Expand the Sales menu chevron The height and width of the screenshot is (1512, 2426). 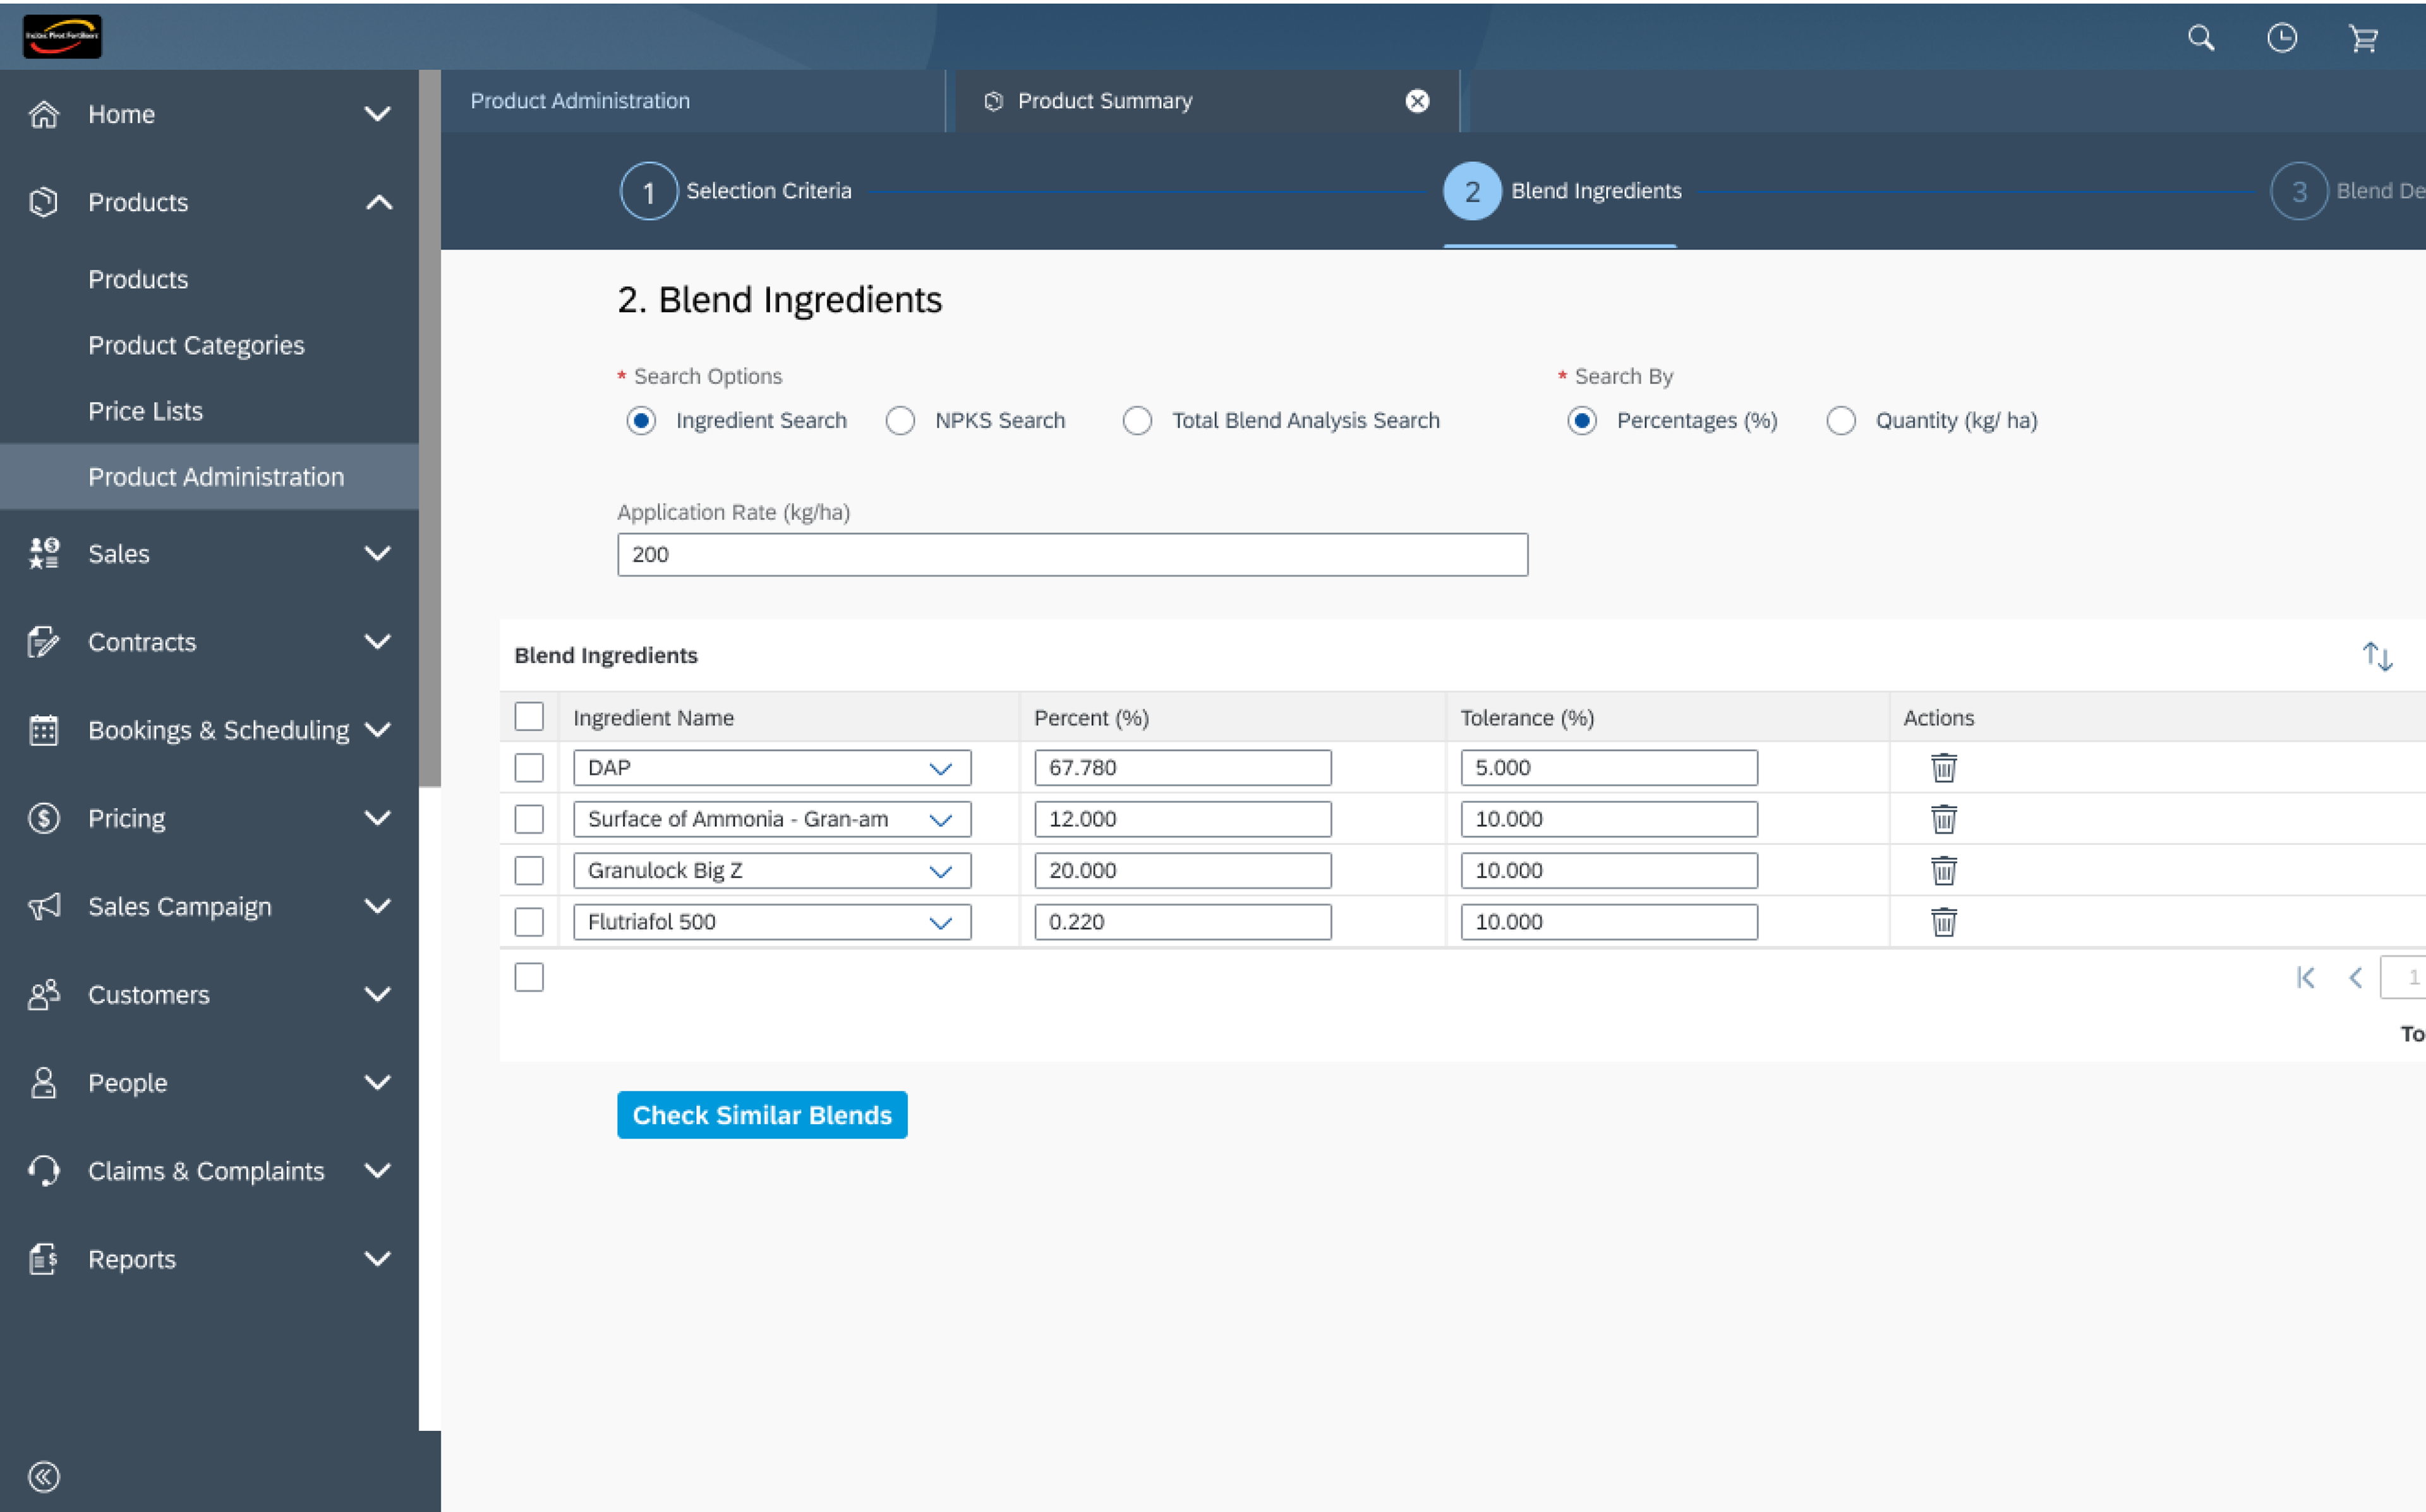(x=377, y=553)
